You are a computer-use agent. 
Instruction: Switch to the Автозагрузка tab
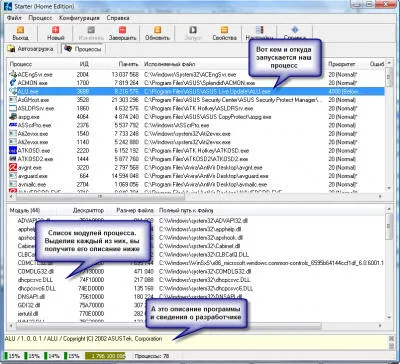click(x=31, y=49)
